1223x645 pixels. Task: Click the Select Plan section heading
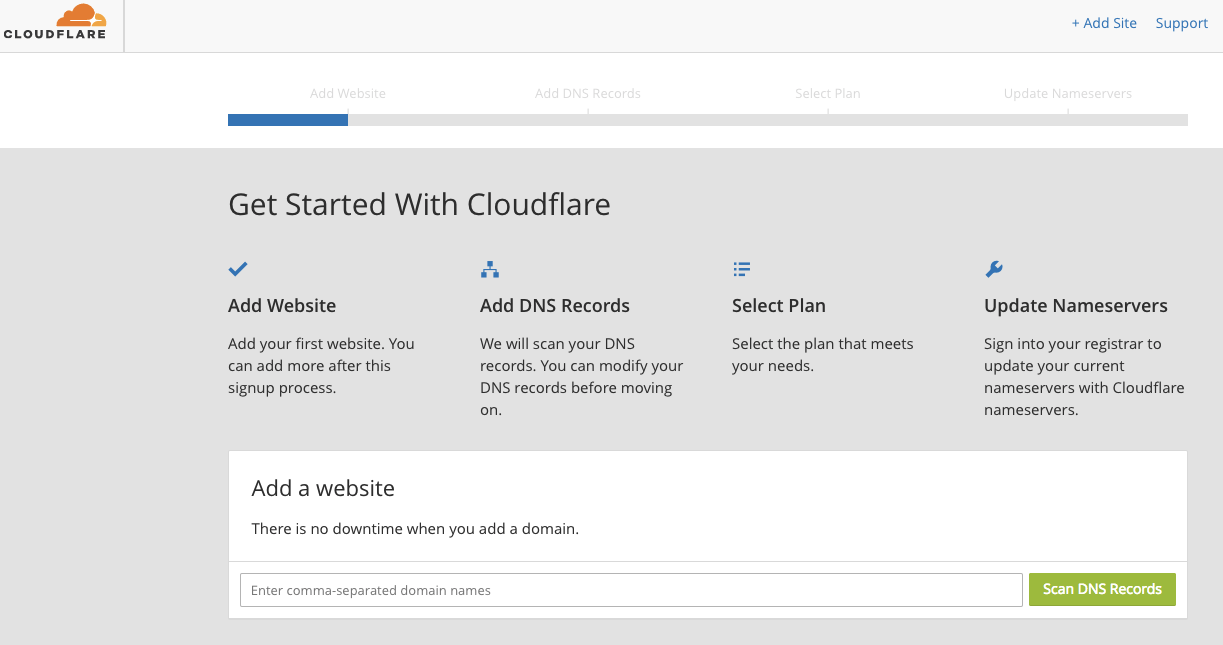[x=778, y=306]
